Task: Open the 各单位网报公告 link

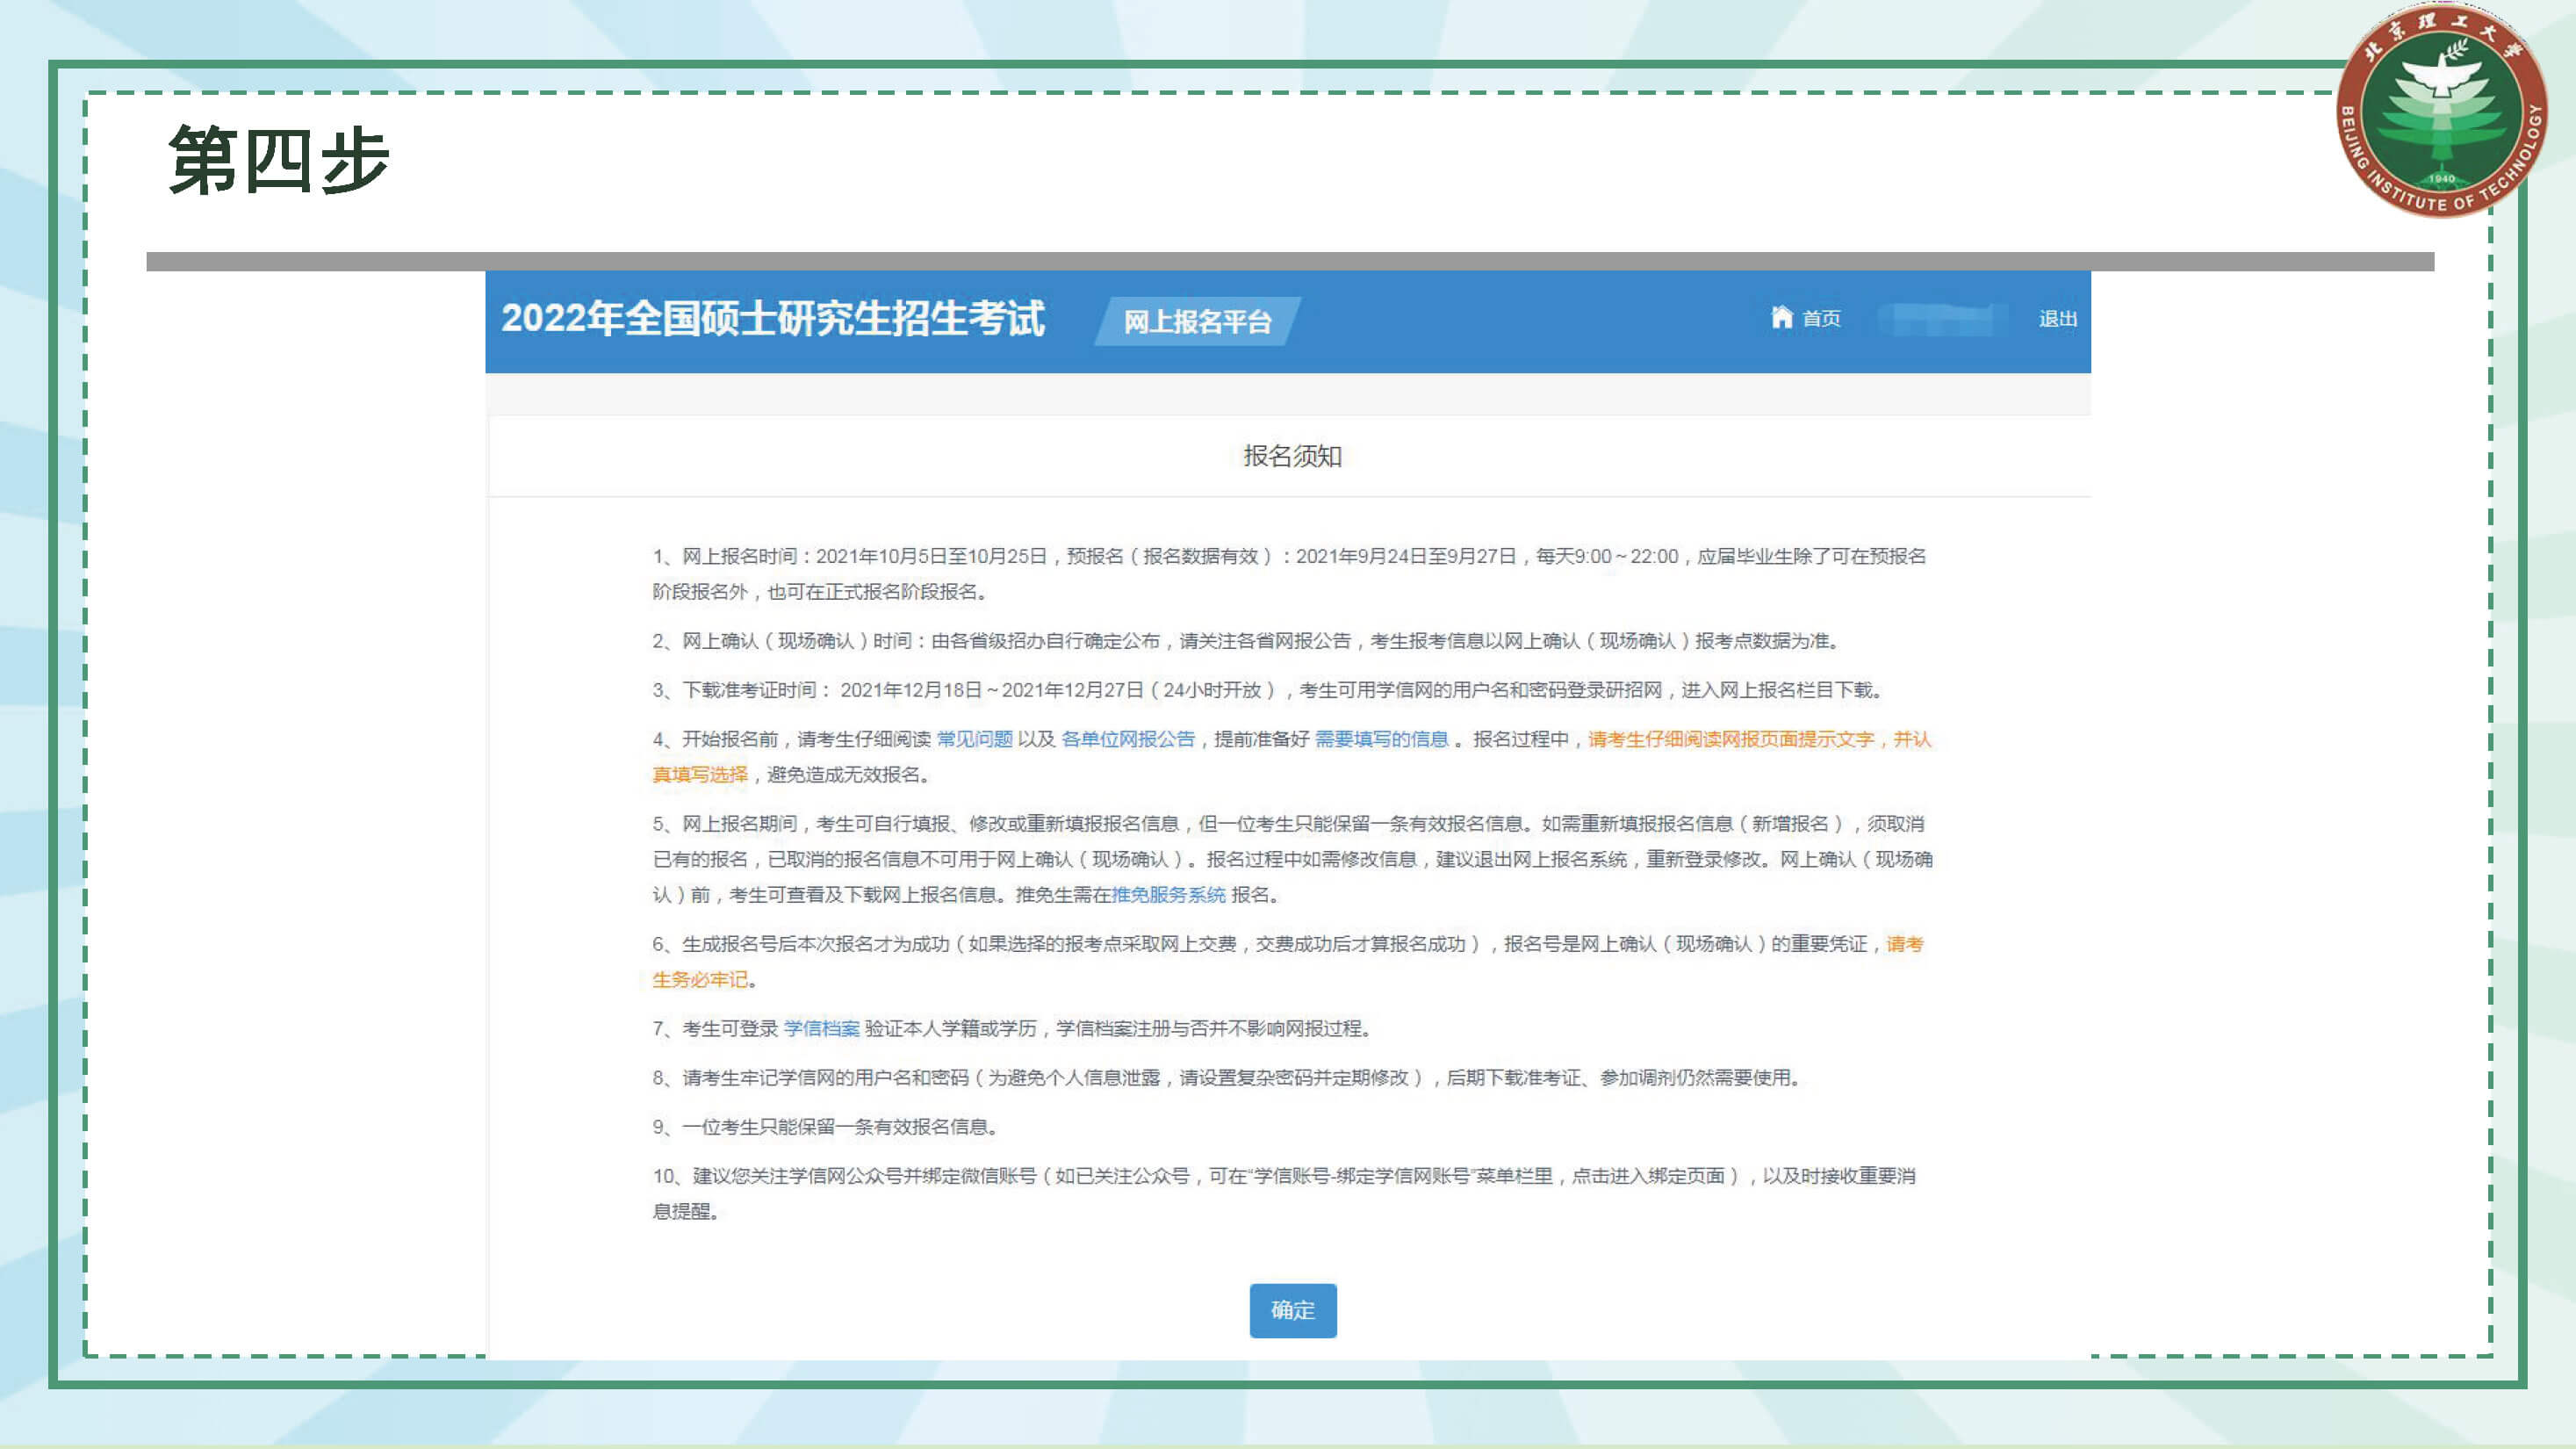Action: 1127,739
